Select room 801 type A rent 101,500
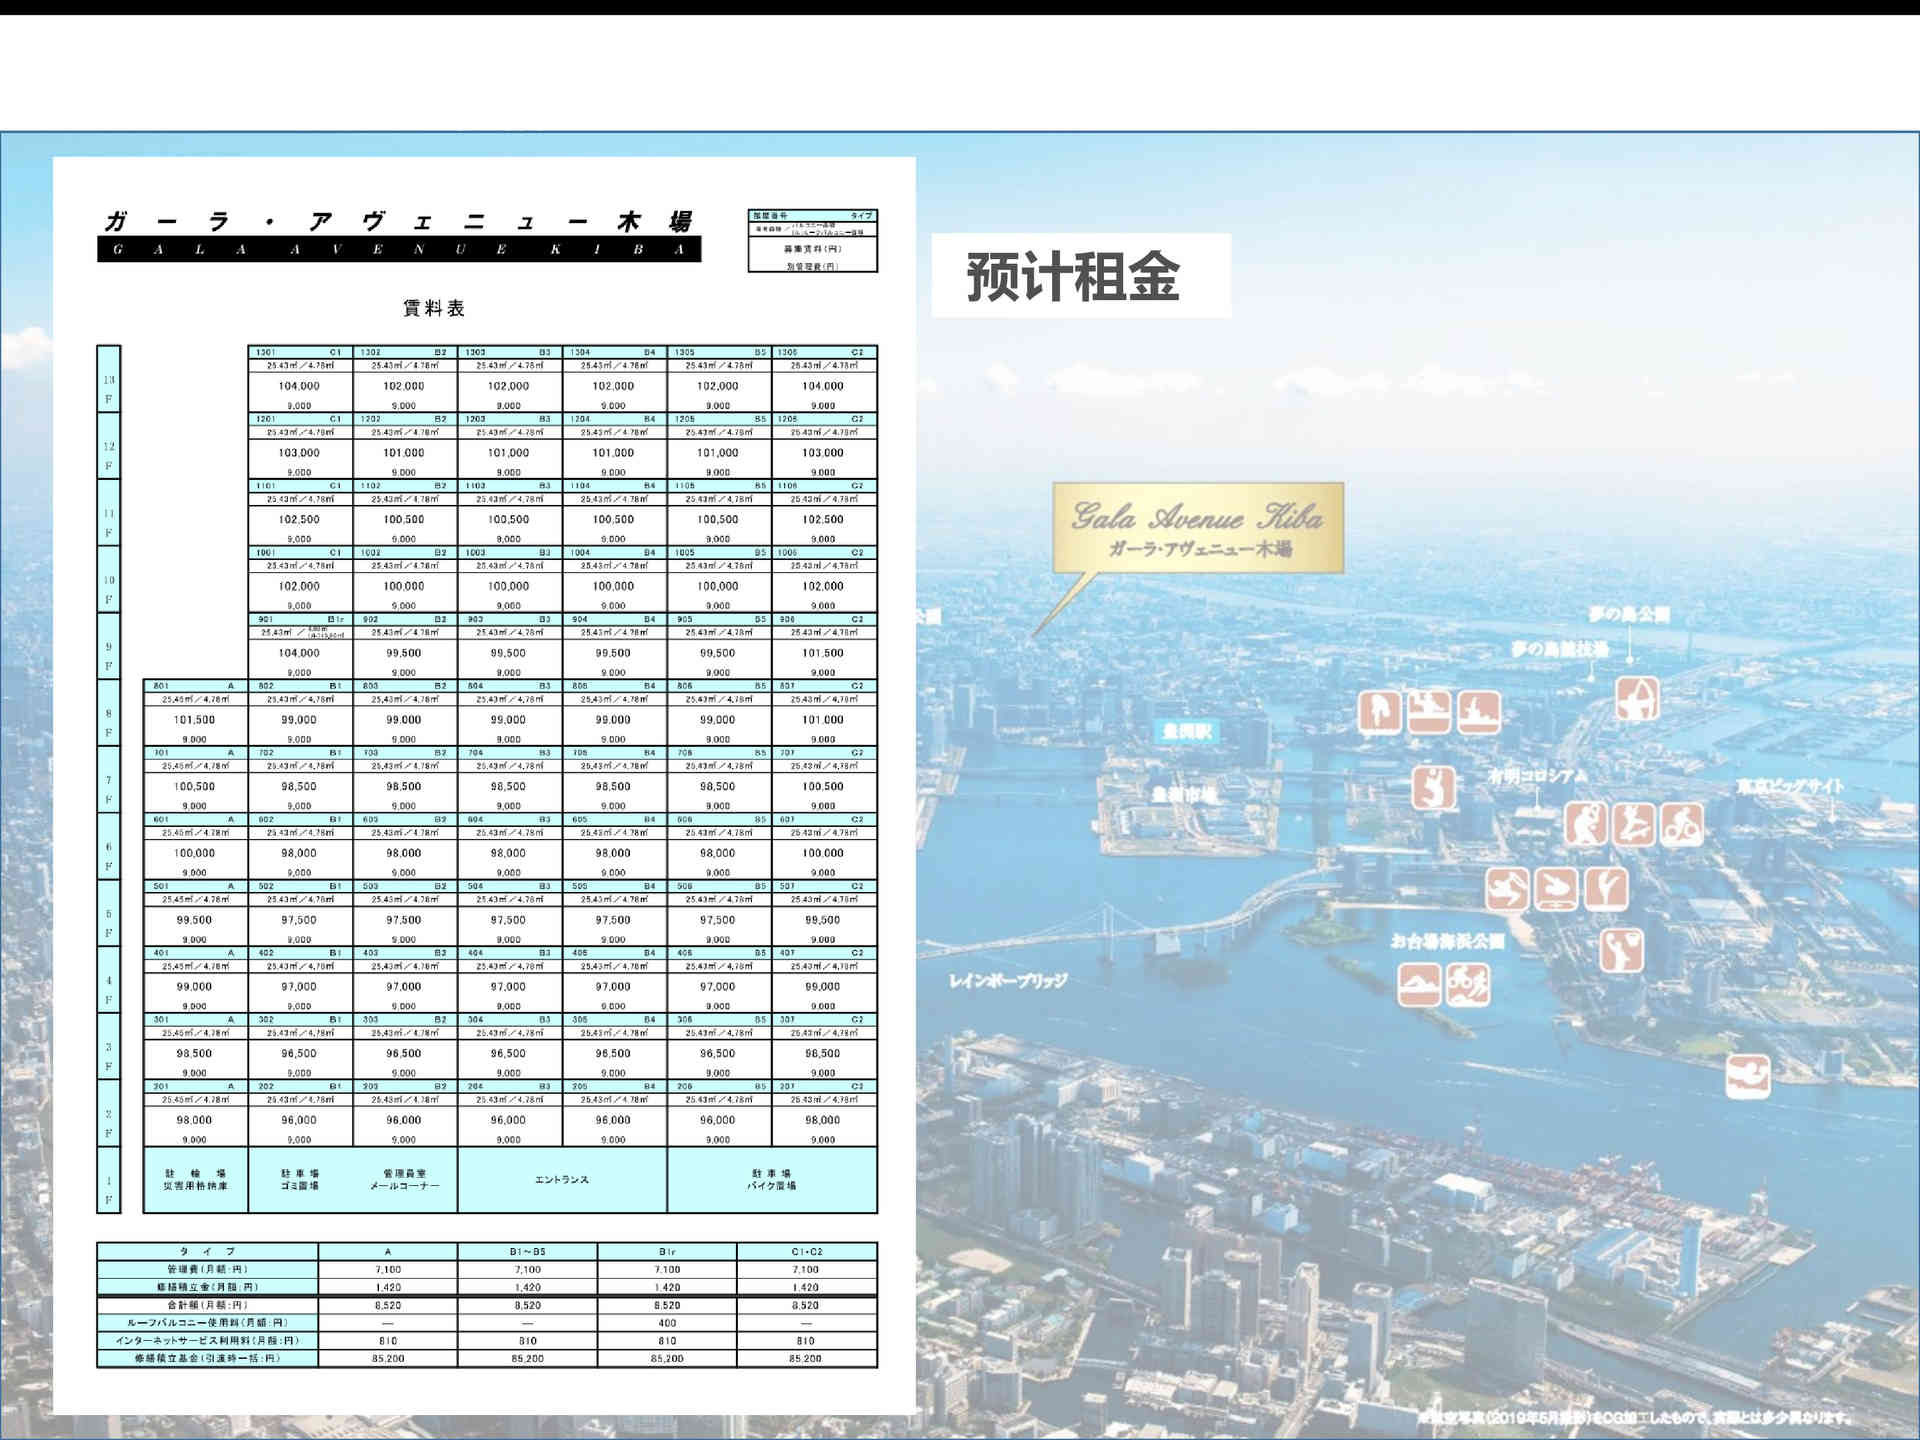Image resolution: width=1920 pixels, height=1440 pixels. click(x=194, y=720)
